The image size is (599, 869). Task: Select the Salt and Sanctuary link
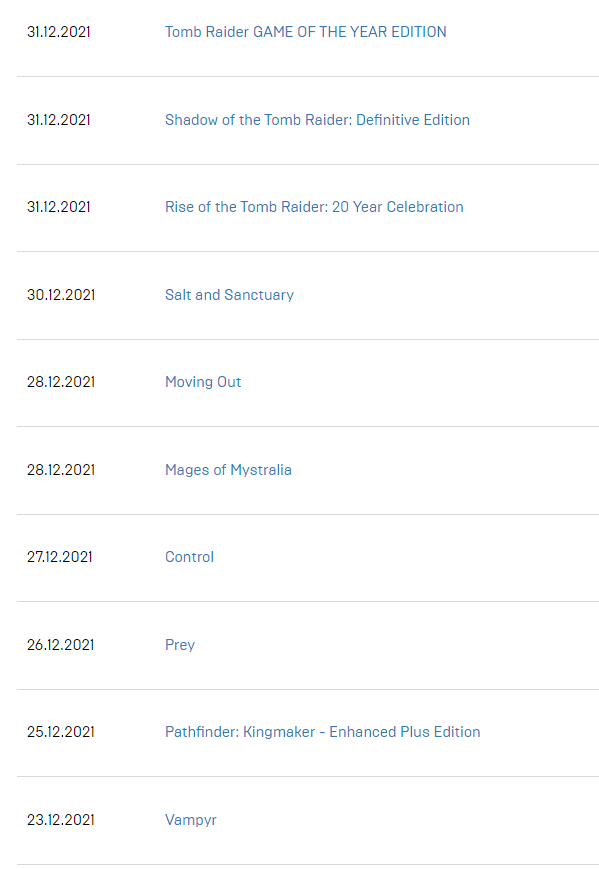point(229,295)
